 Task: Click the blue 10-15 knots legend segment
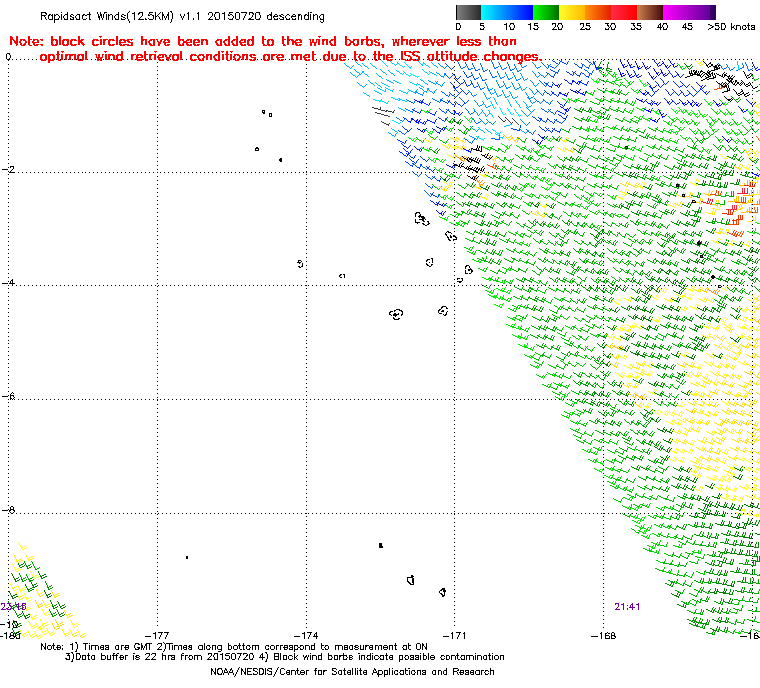[520, 12]
